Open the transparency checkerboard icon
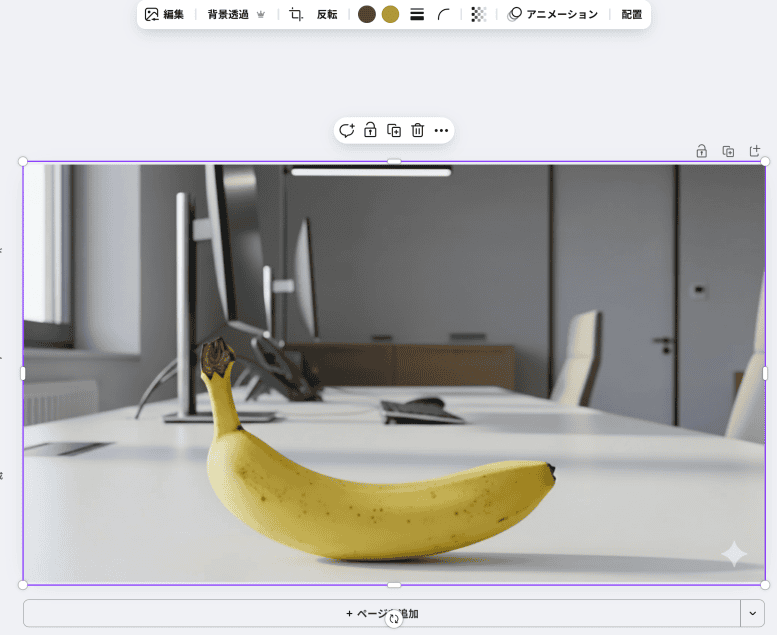 point(479,15)
